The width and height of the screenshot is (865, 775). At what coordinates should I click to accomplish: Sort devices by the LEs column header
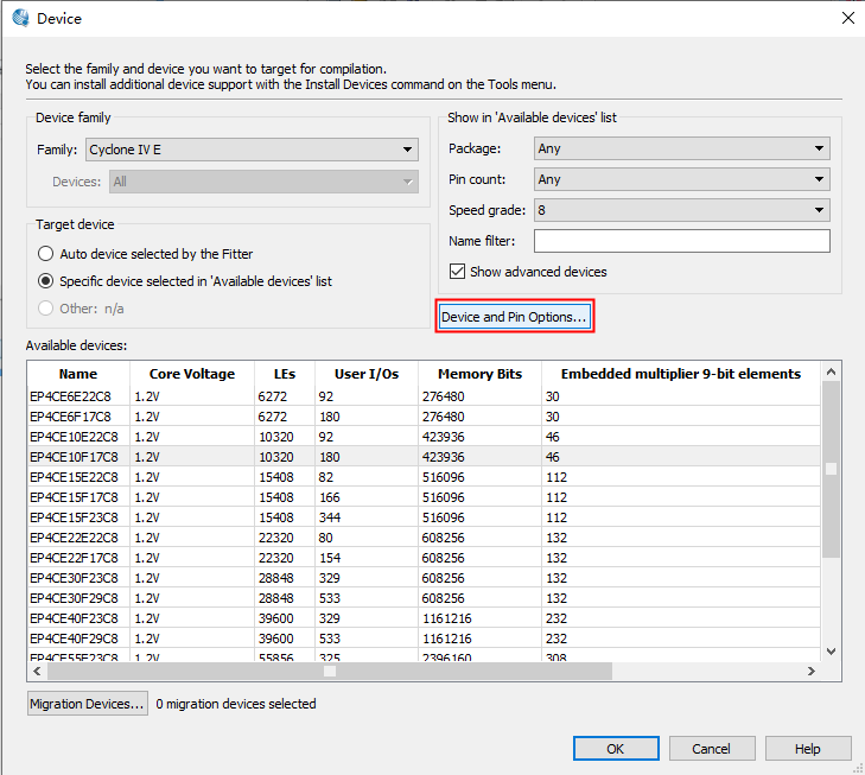click(x=283, y=374)
